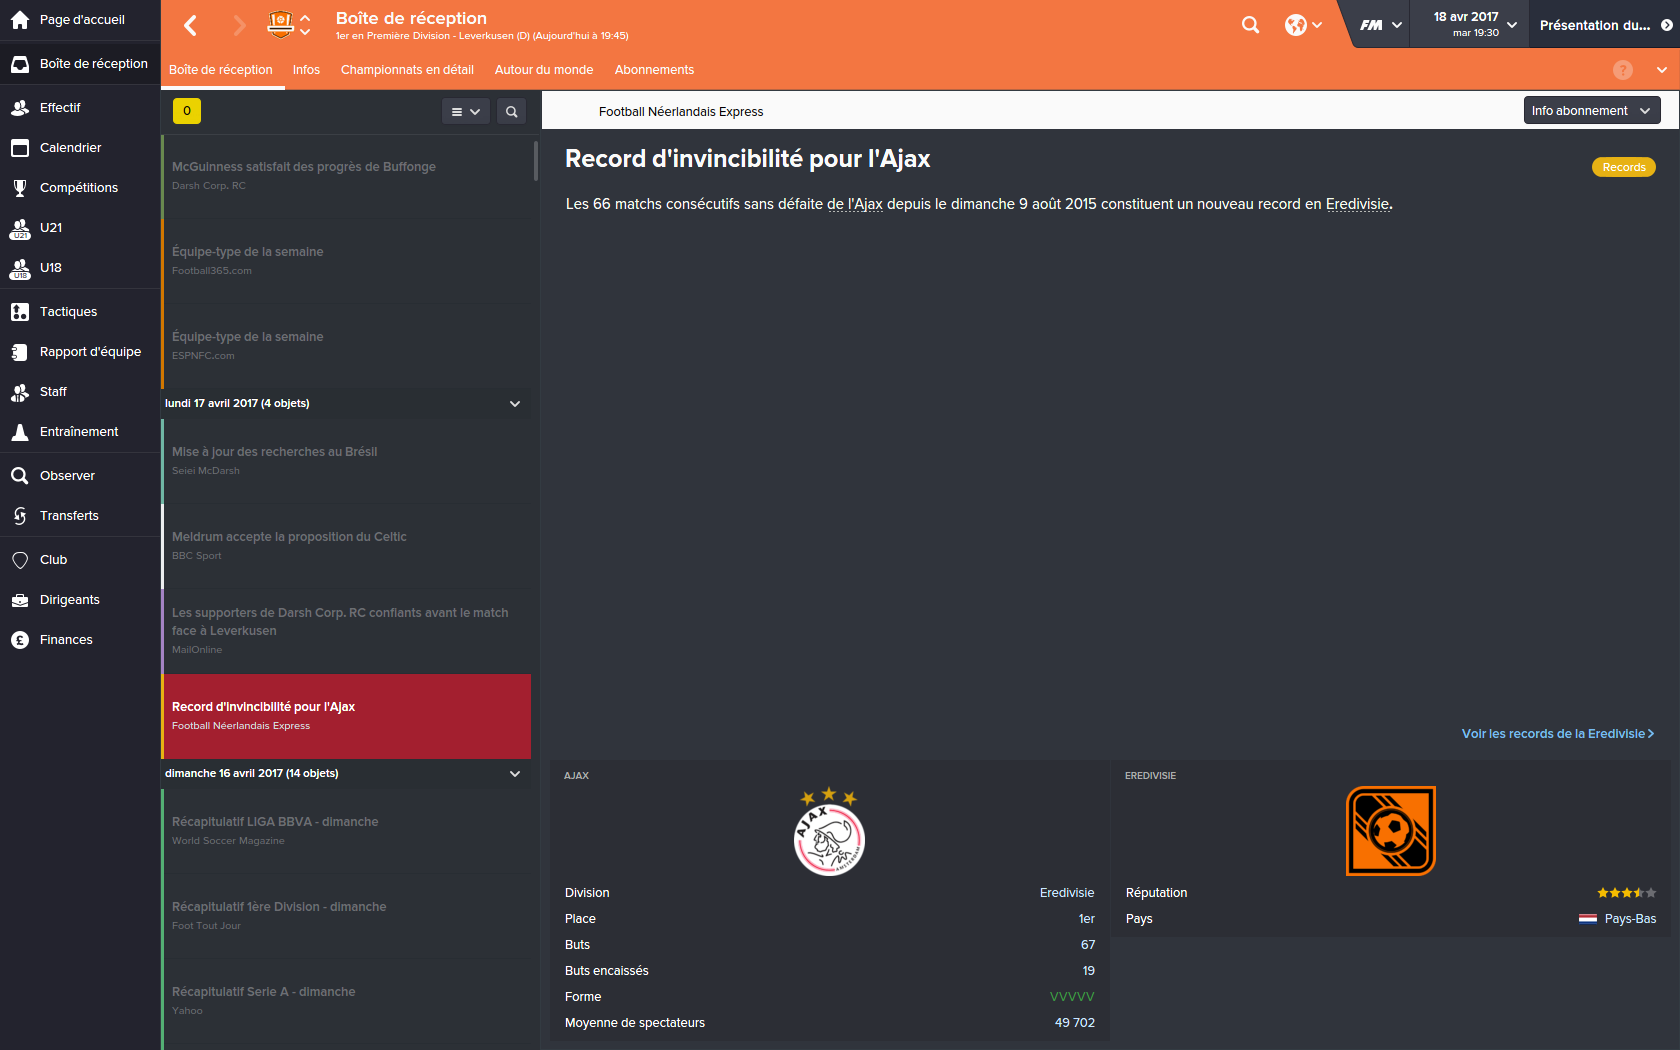Search the inbox with magnifier button
1680x1050 pixels.
[512, 111]
